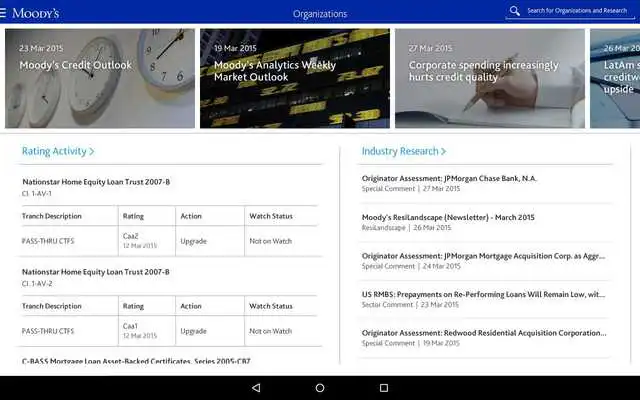Type in Search for Organizations and Research

tap(577, 11)
